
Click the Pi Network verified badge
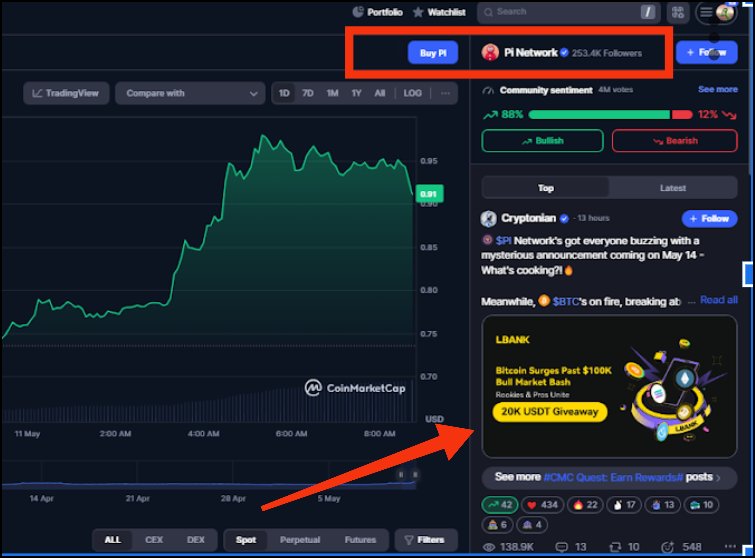564,52
